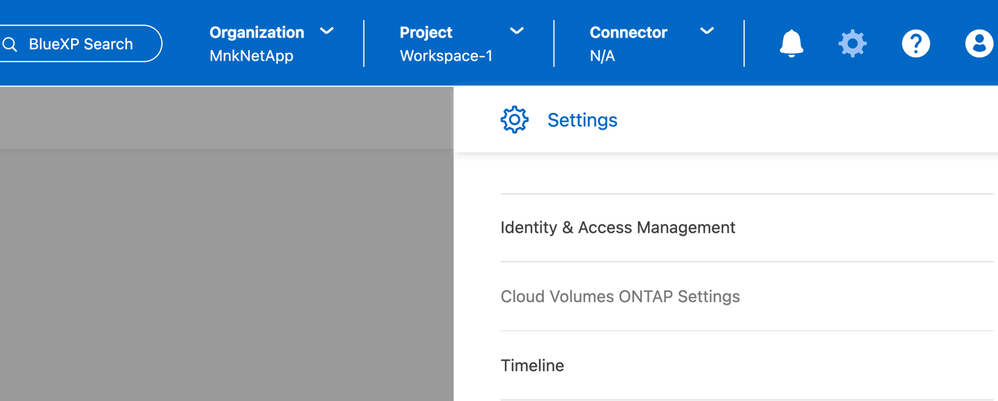Select the Workspace-1 project name

coord(446,56)
